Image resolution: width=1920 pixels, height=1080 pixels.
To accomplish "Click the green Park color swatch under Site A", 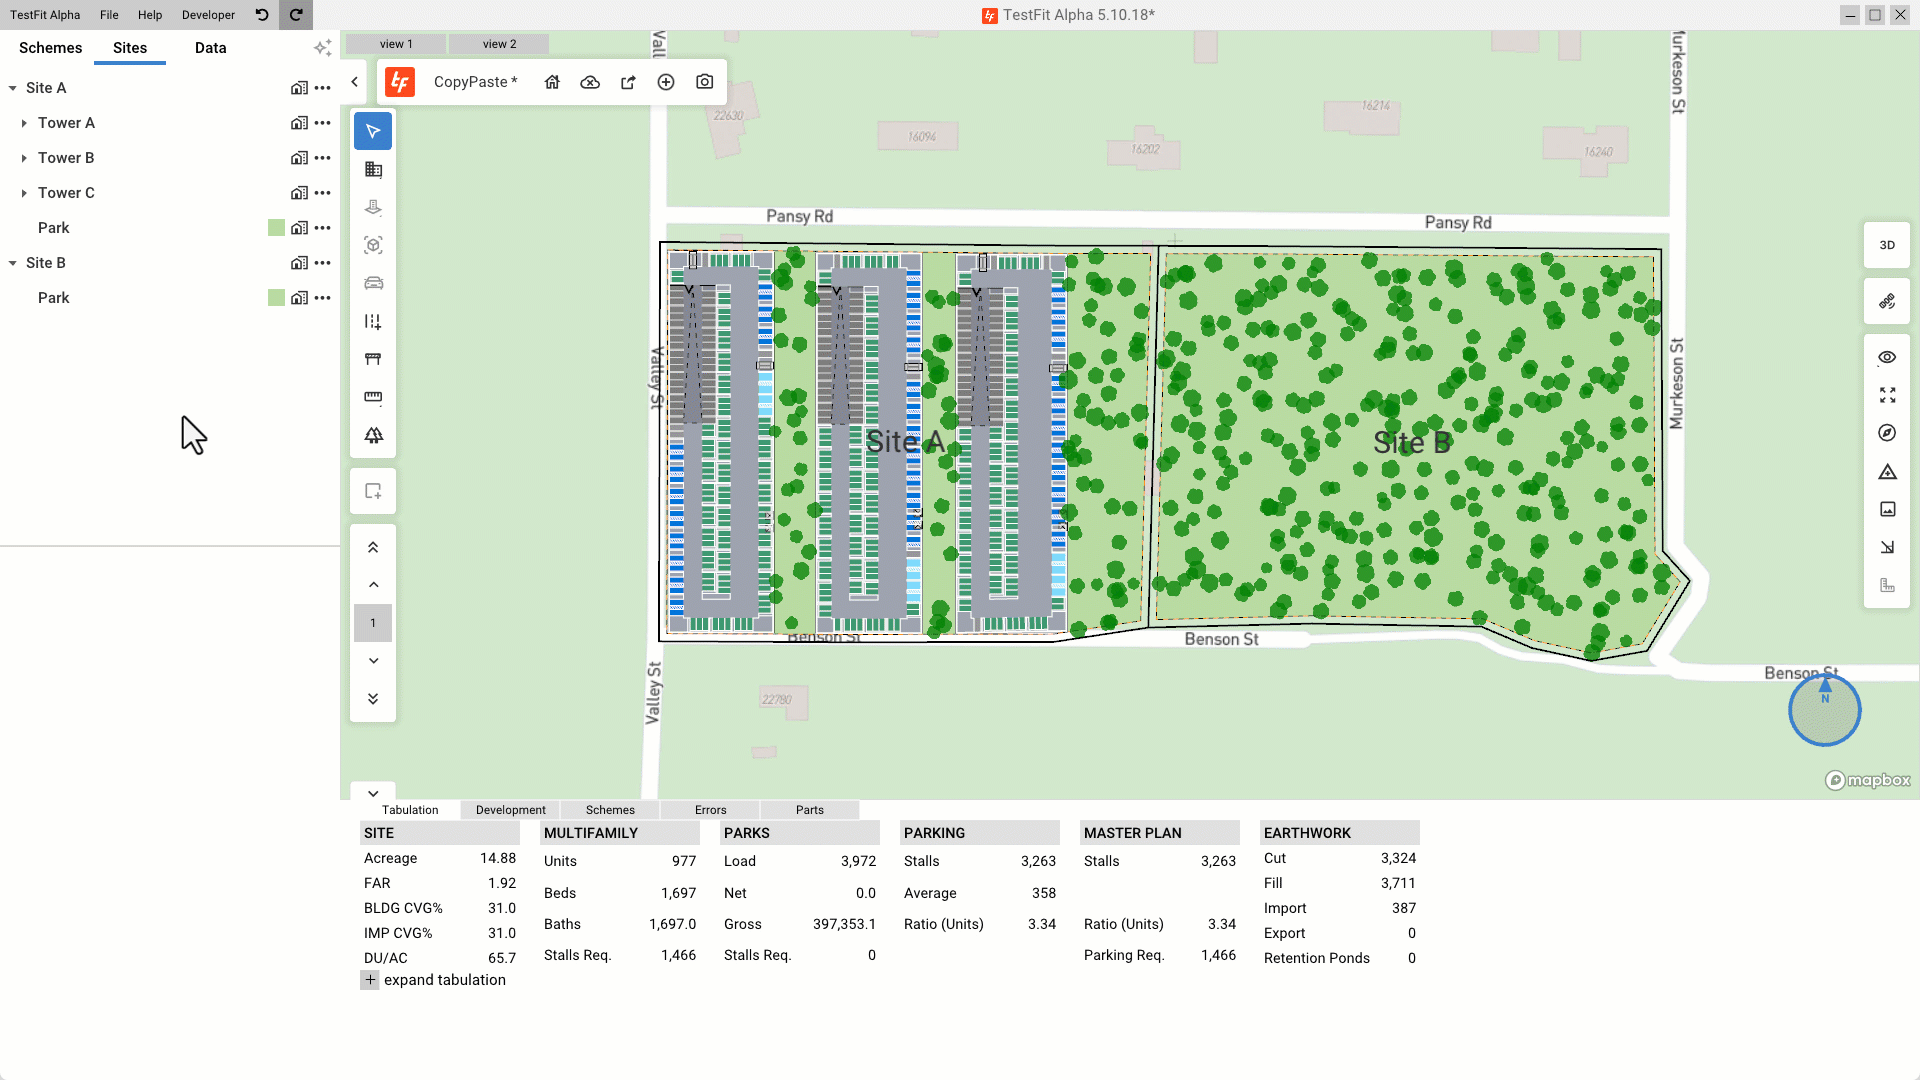I will tap(276, 228).
